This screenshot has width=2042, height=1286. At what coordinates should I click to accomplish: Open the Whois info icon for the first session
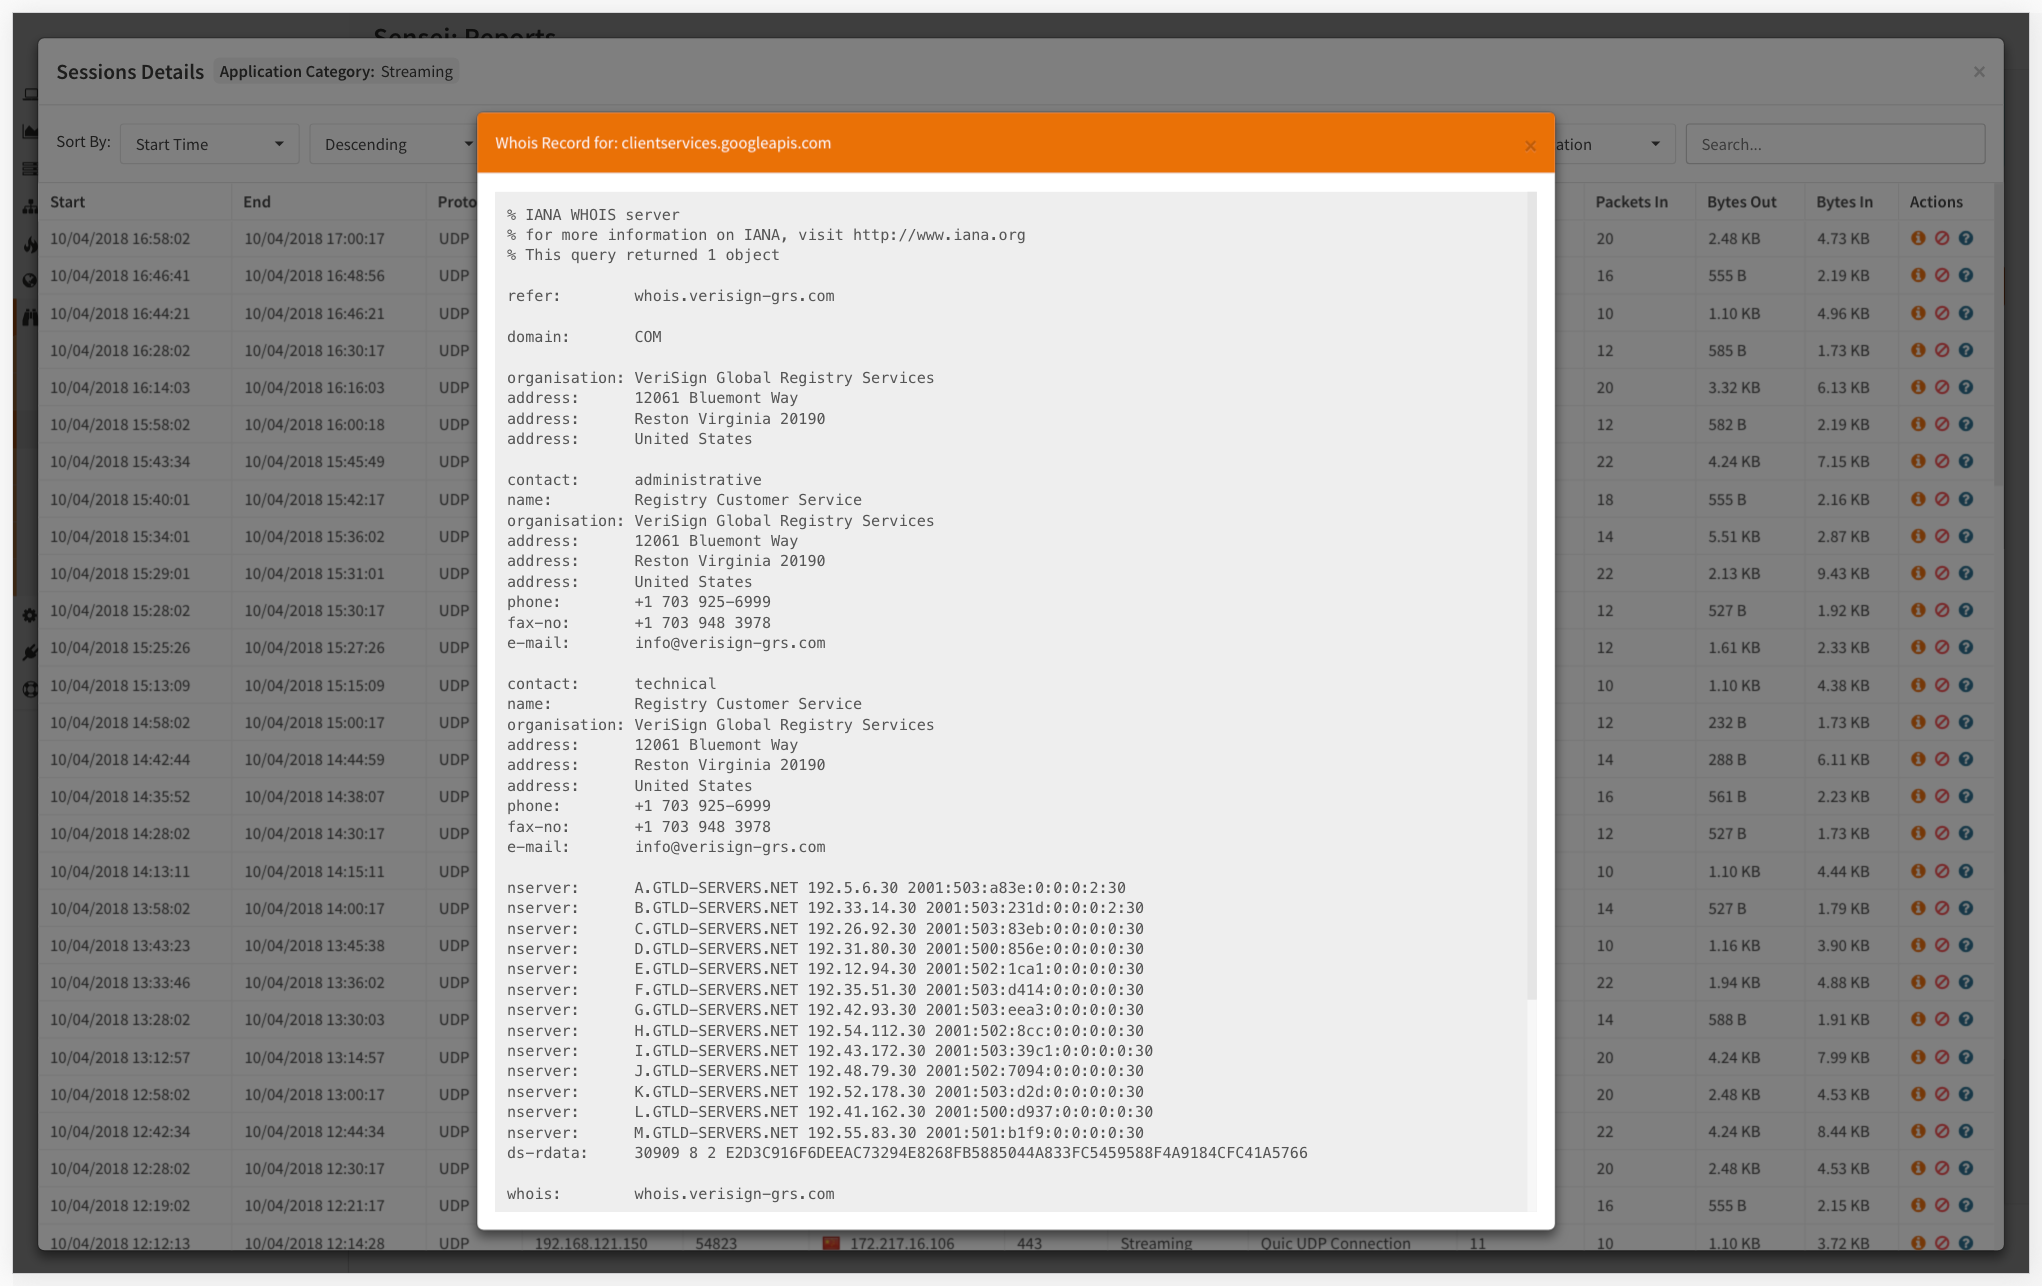(1919, 238)
